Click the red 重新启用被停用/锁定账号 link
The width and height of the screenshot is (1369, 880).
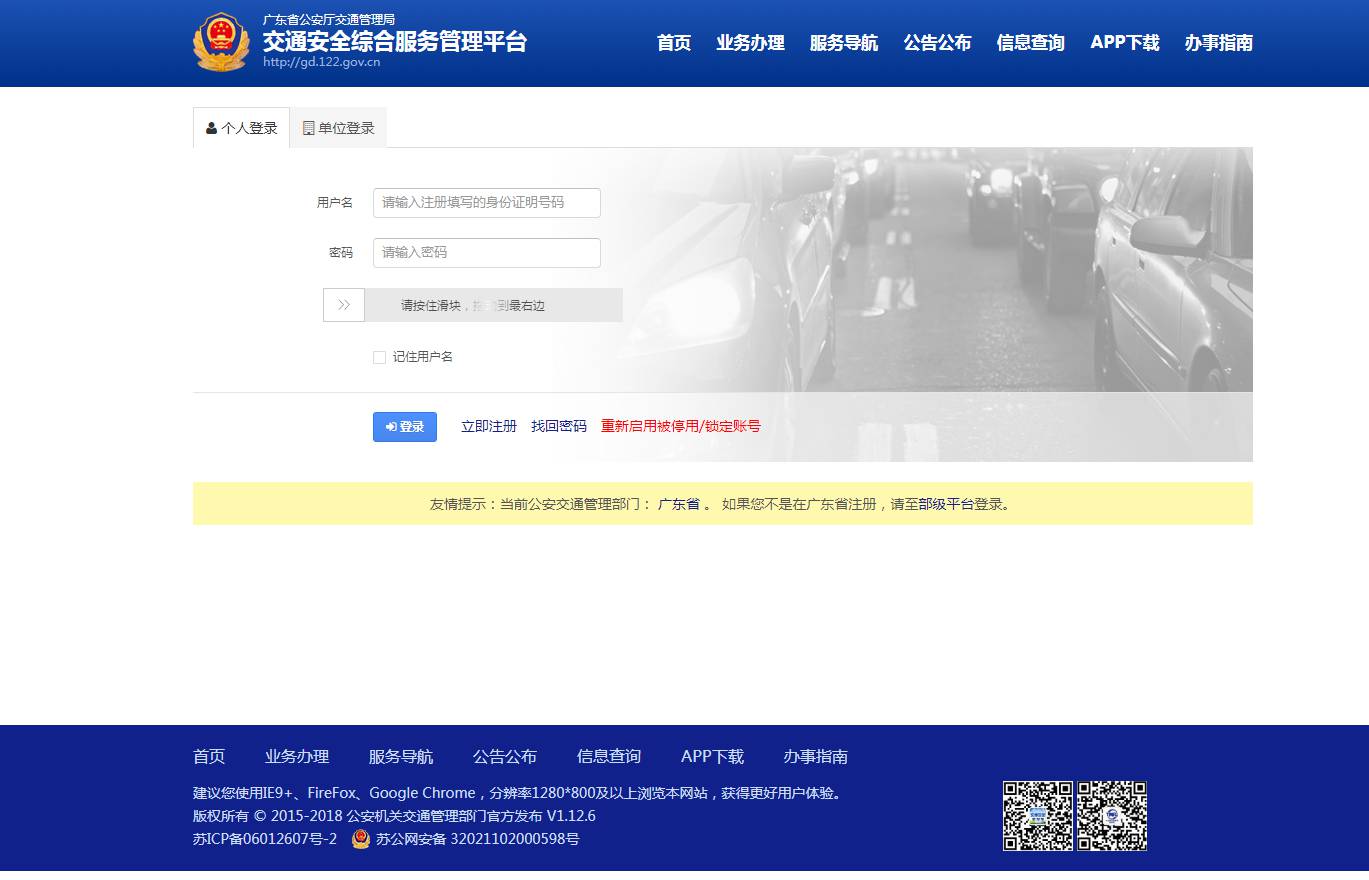(x=680, y=426)
